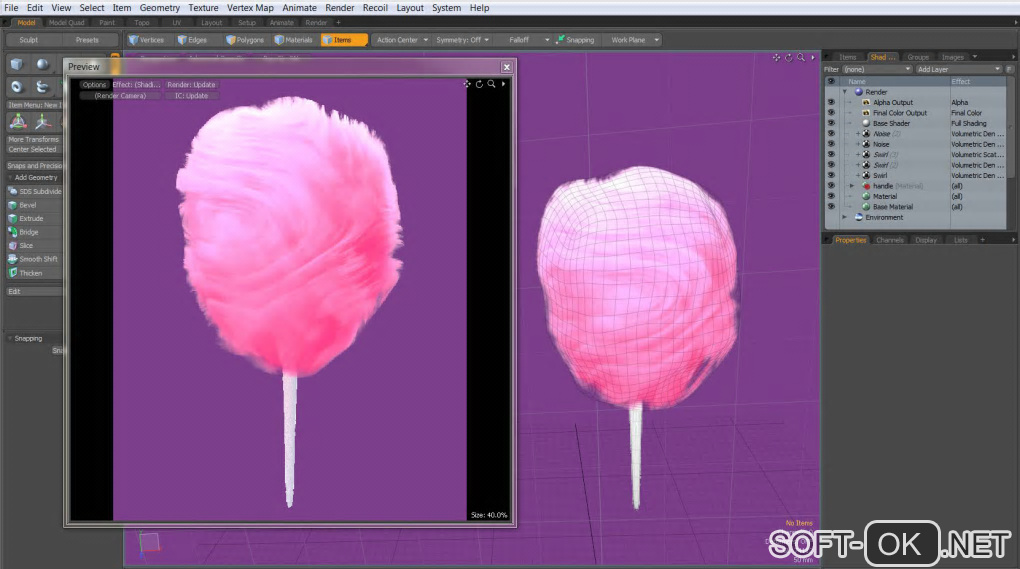Click the Options button in Preview
Viewport: 1020px width, 569px height.
click(94, 85)
